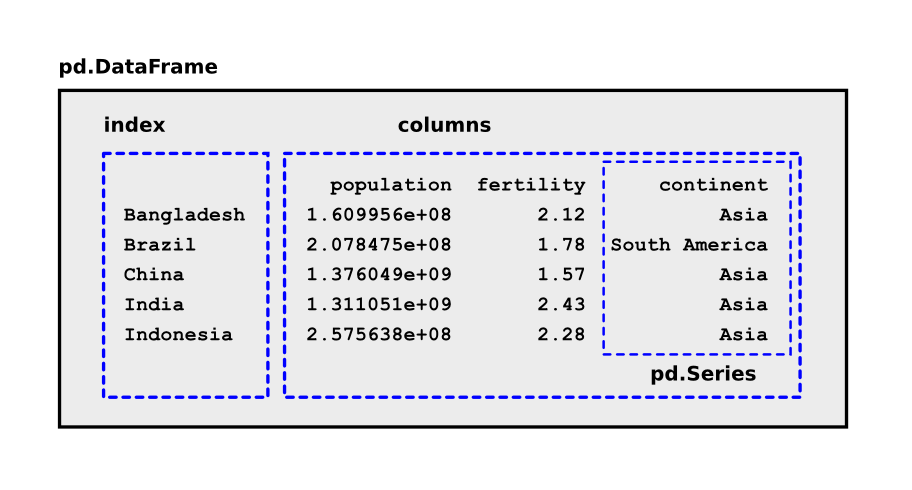Click the fertility value 1.57

click(561, 275)
